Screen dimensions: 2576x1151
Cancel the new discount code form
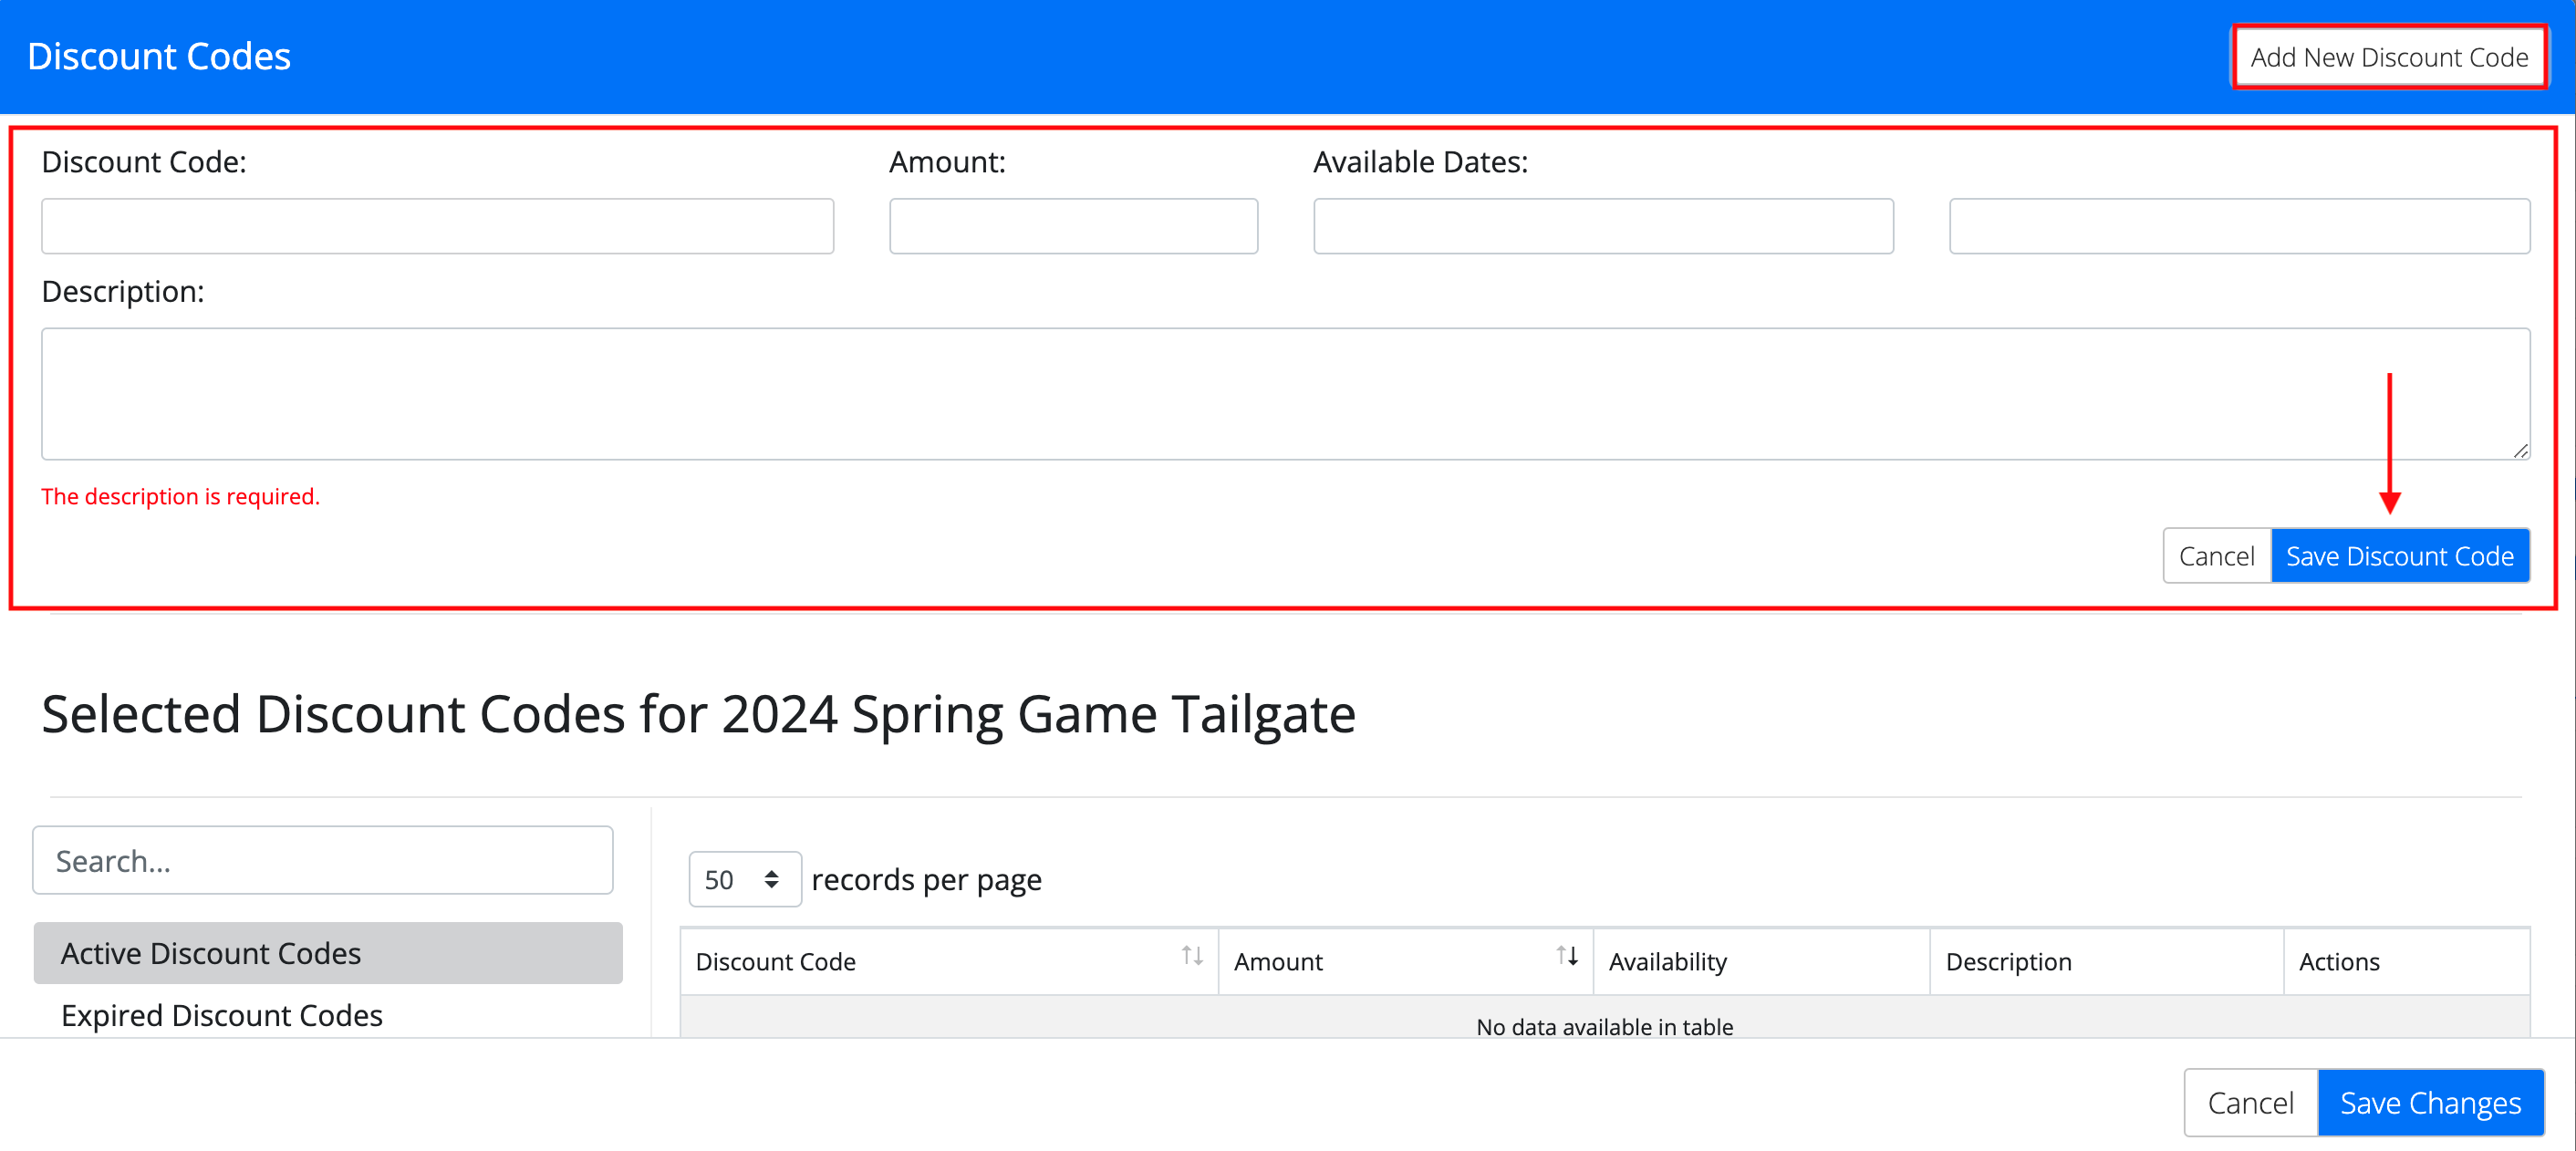click(2215, 556)
